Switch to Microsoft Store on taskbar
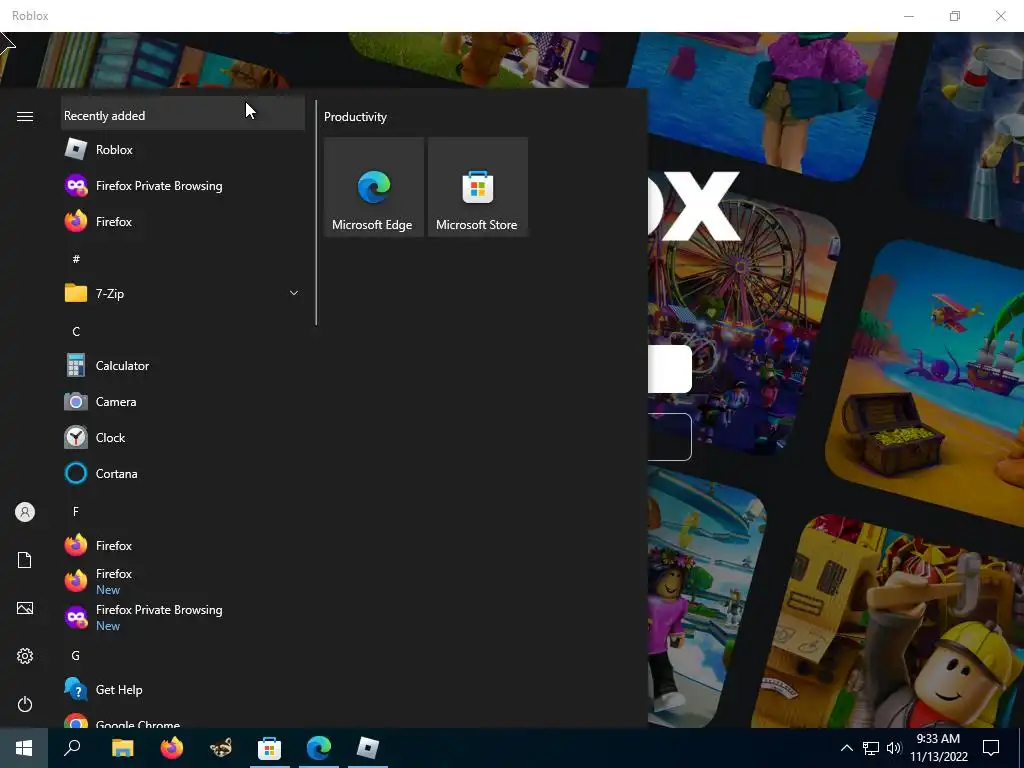 (x=270, y=748)
